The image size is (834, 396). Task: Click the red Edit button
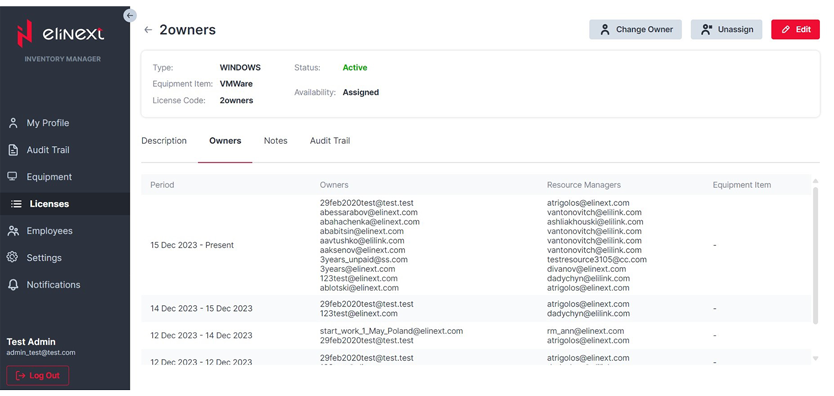coord(796,30)
